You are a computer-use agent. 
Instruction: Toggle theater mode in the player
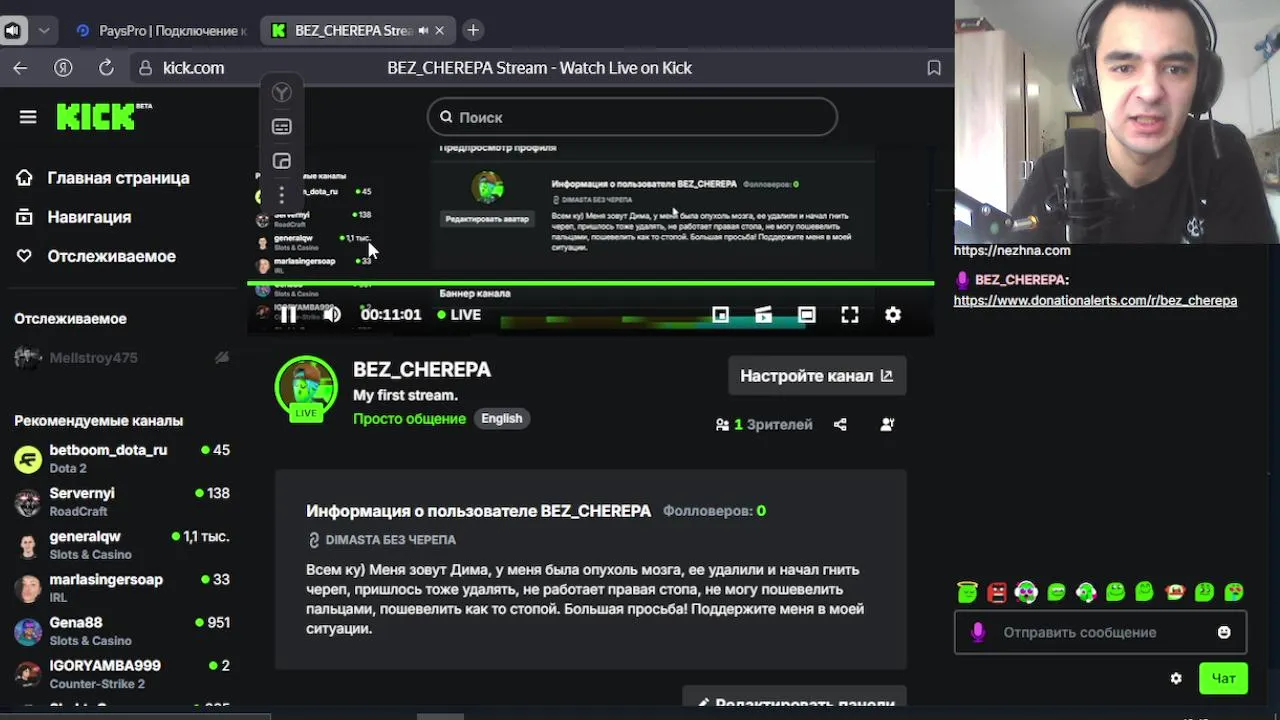pos(806,314)
